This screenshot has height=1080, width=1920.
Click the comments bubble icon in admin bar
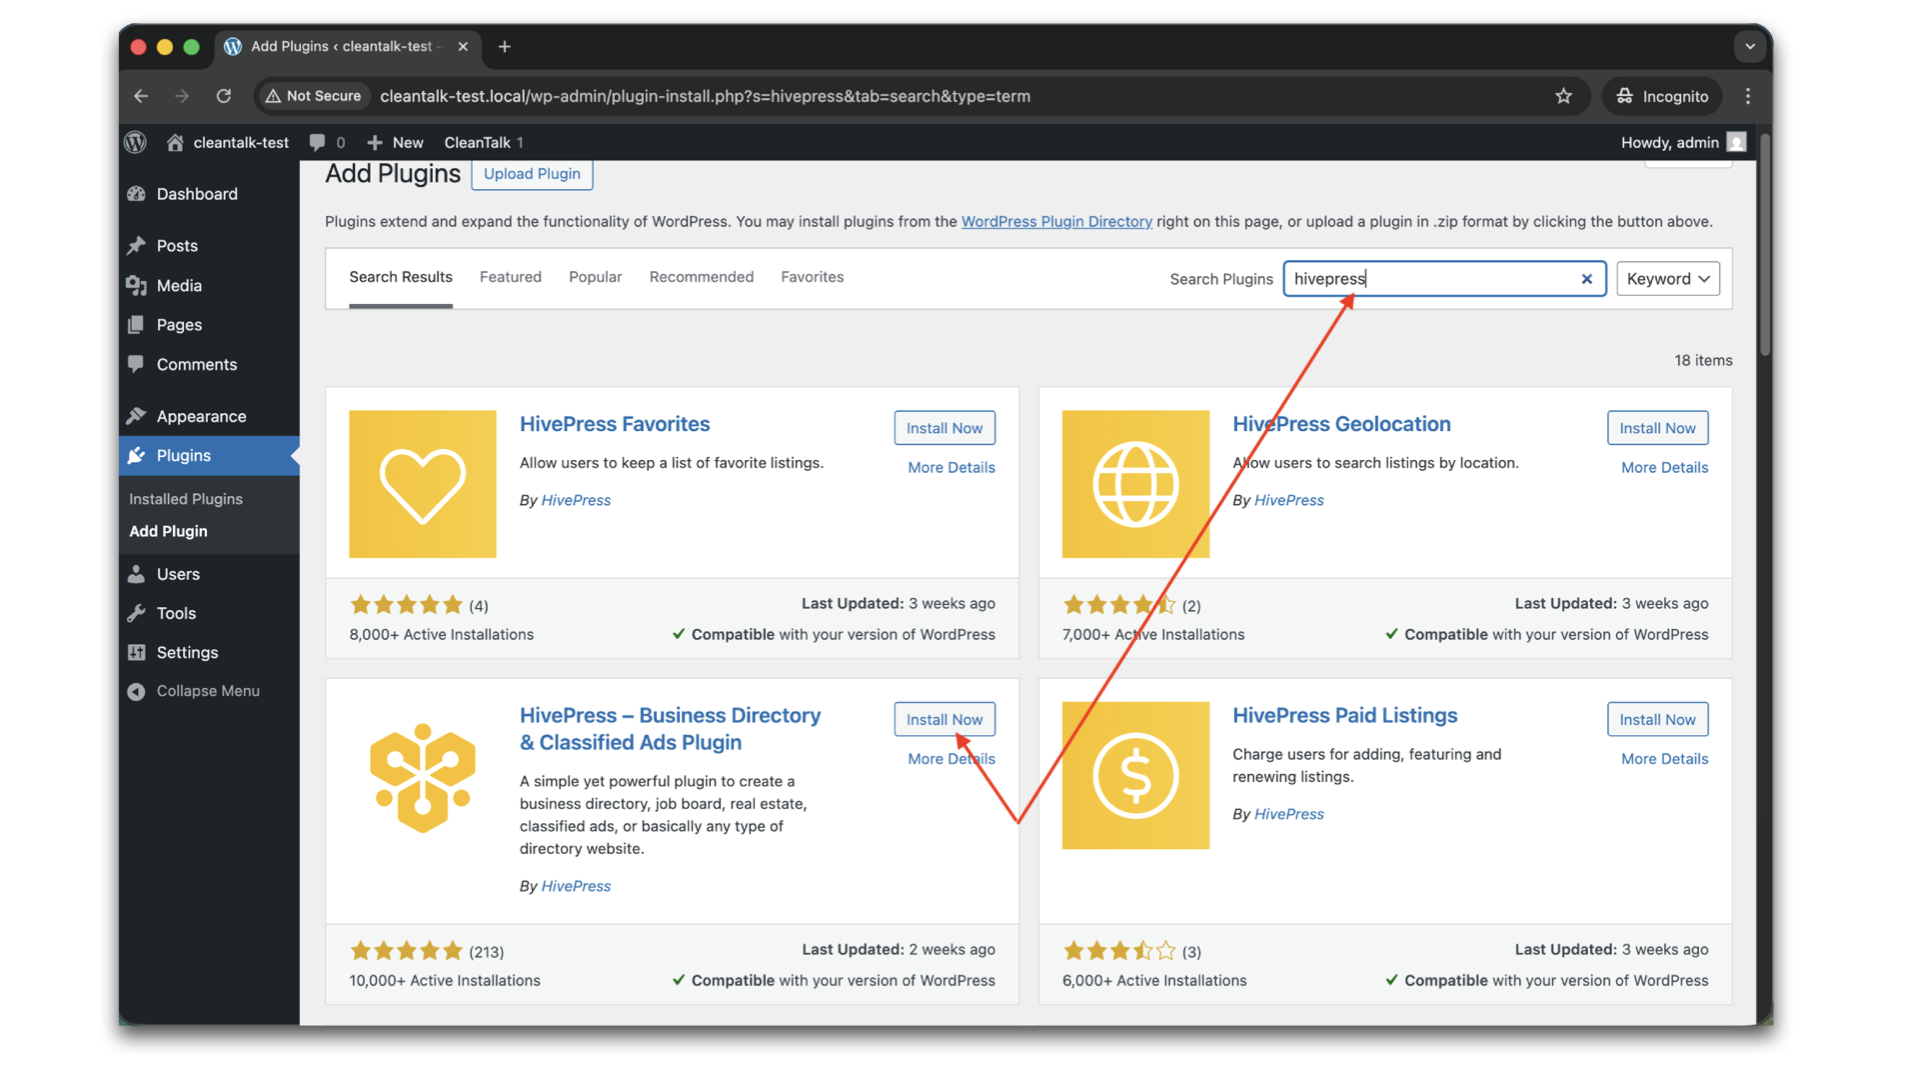point(317,142)
